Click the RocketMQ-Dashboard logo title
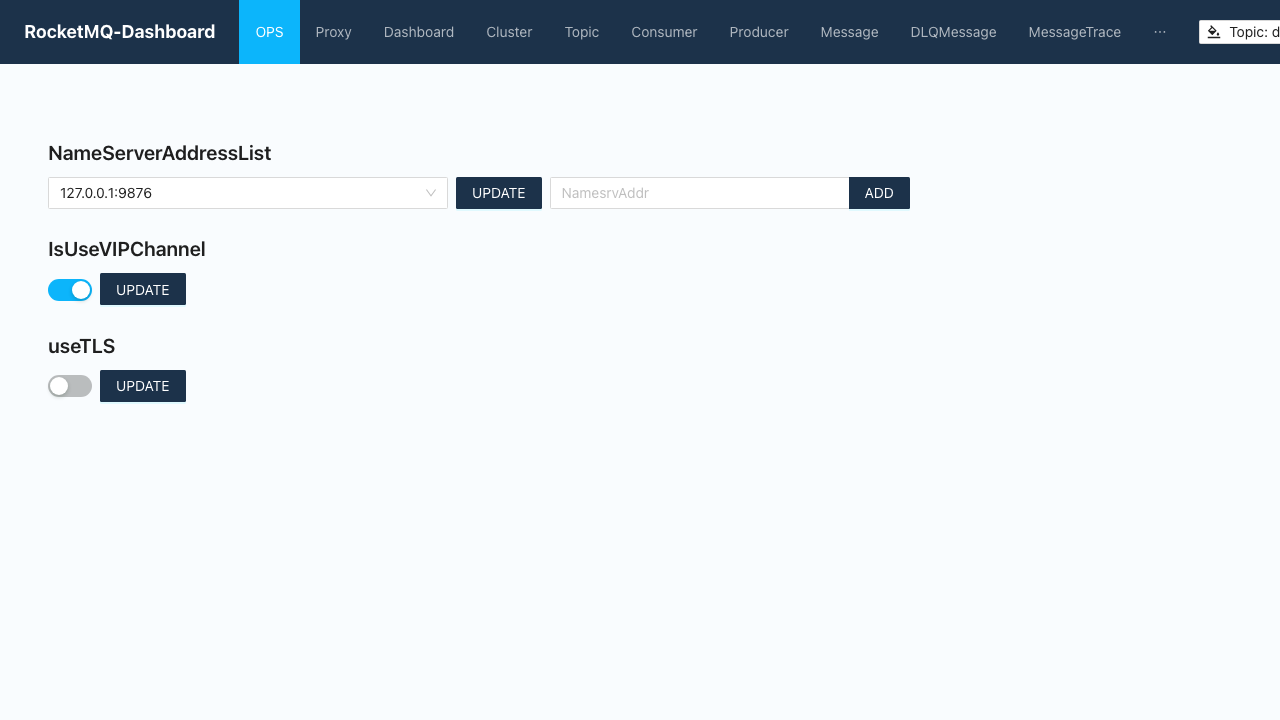Image resolution: width=1280 pixels, height=720 pixels. [119, 32]
